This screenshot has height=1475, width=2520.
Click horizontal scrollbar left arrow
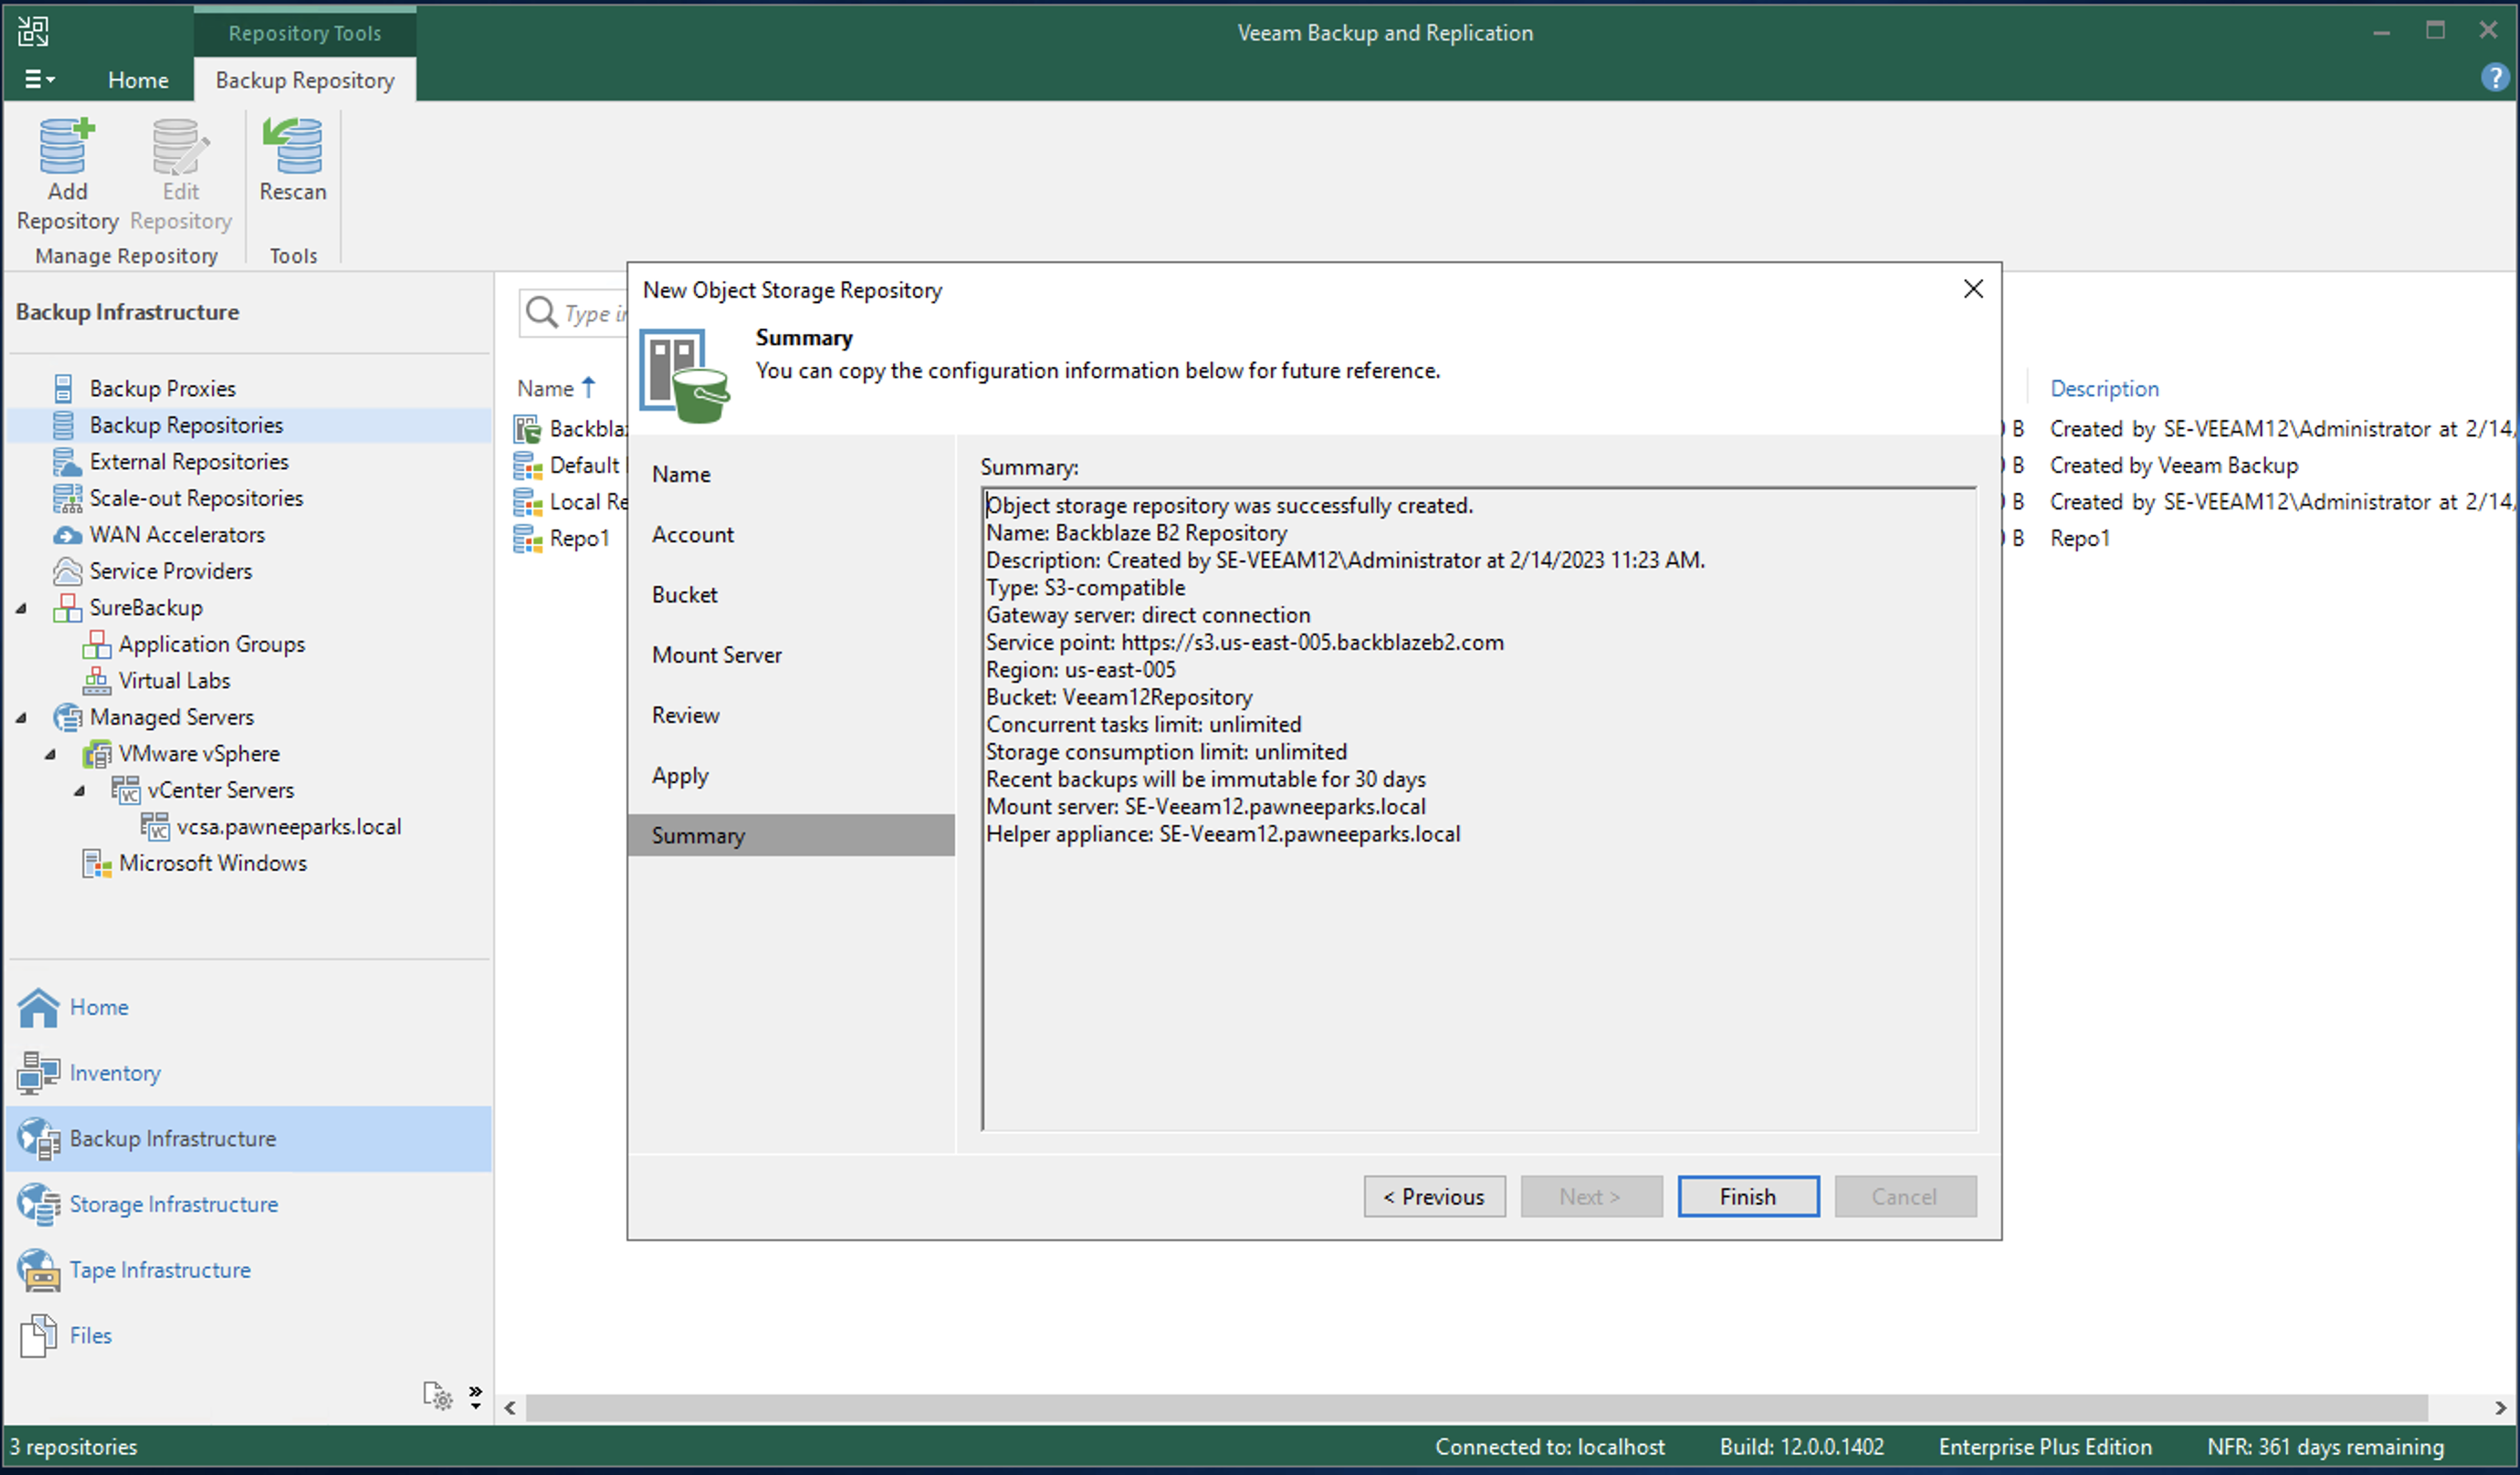(x=510, y=1408)
